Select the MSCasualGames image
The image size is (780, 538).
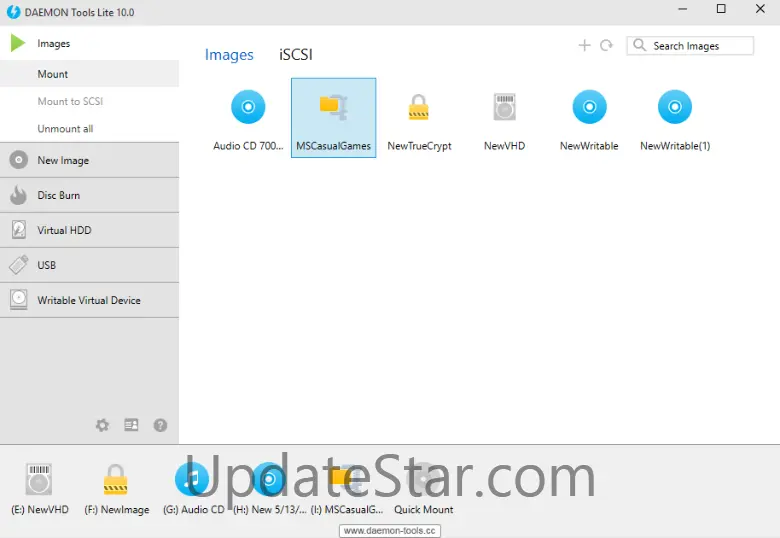(333, 118)
